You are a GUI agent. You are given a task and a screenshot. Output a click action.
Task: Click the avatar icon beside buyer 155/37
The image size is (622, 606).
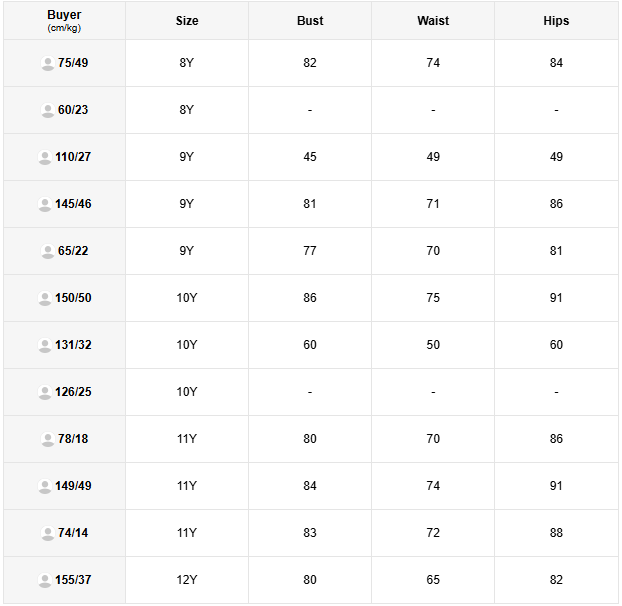pos(44,581)
